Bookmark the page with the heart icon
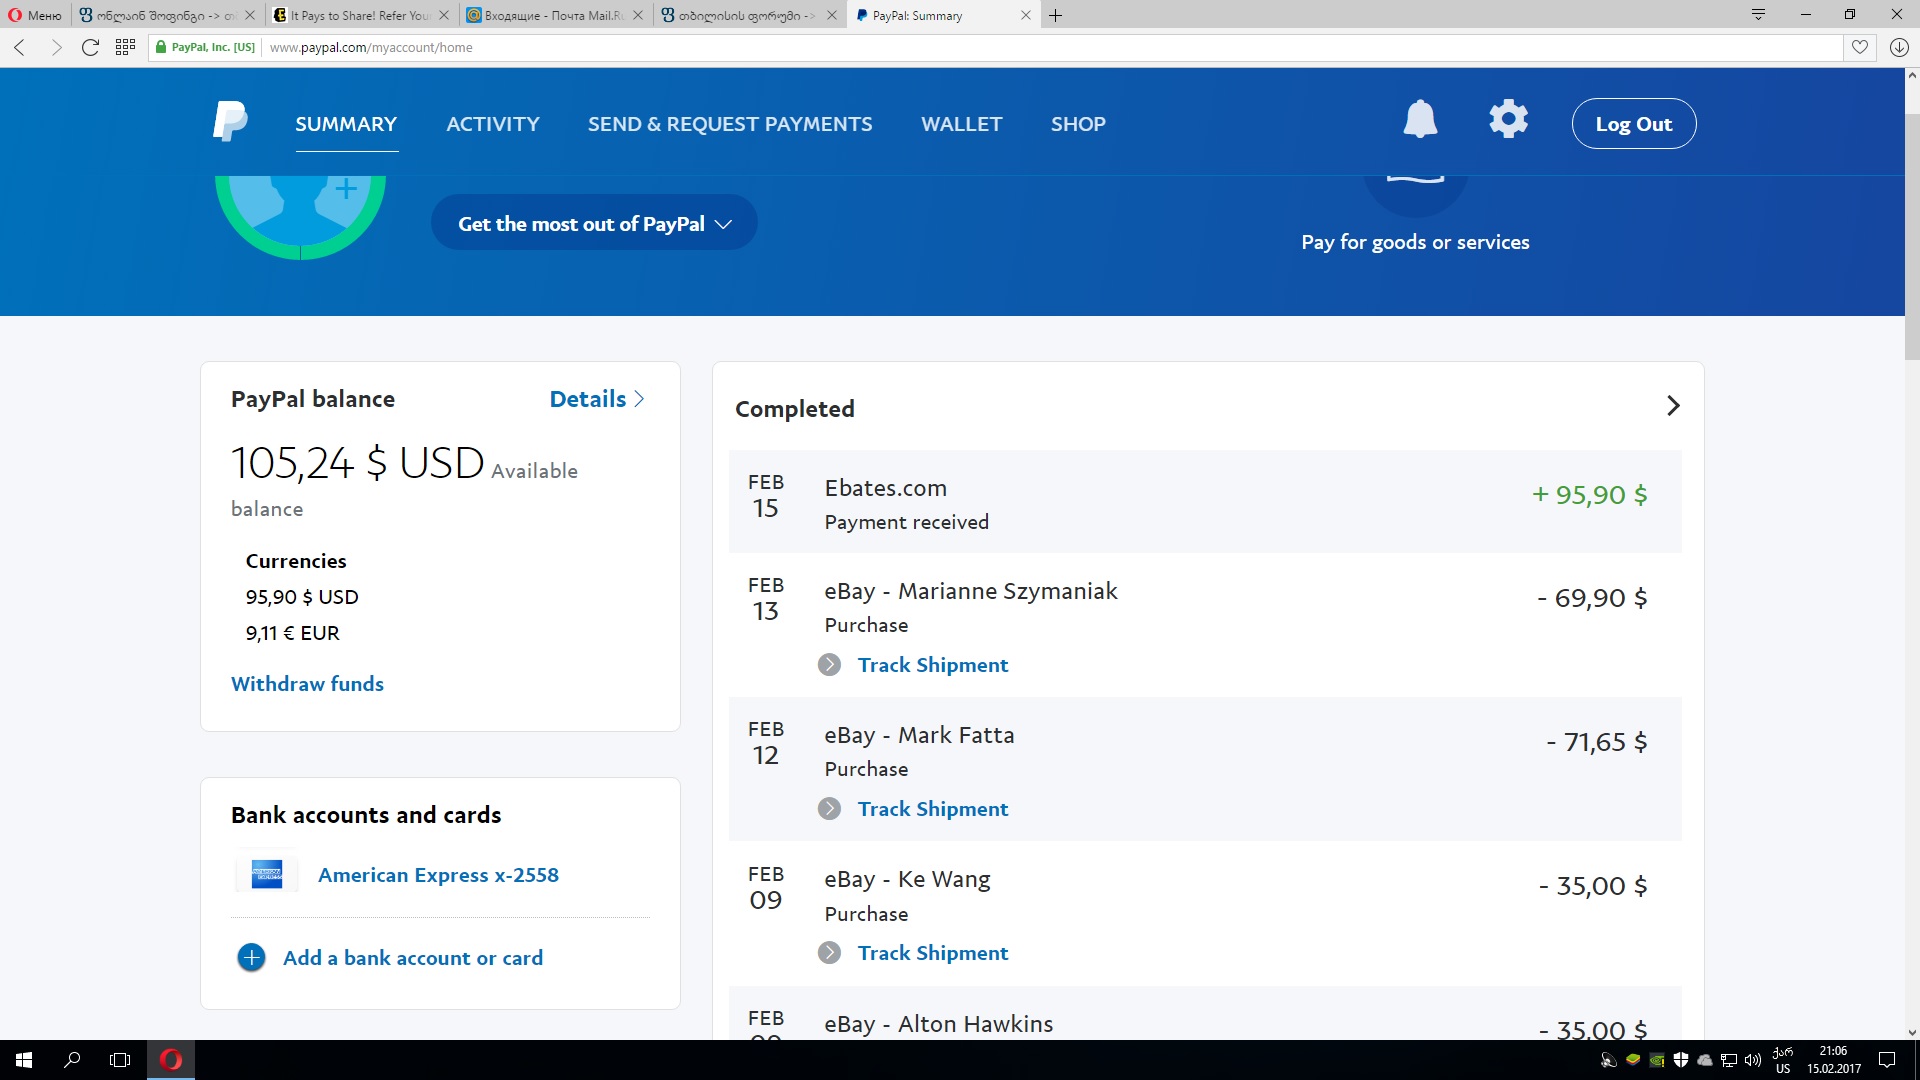This screenshot has width=1920, height=1080. coord(1859,47)
